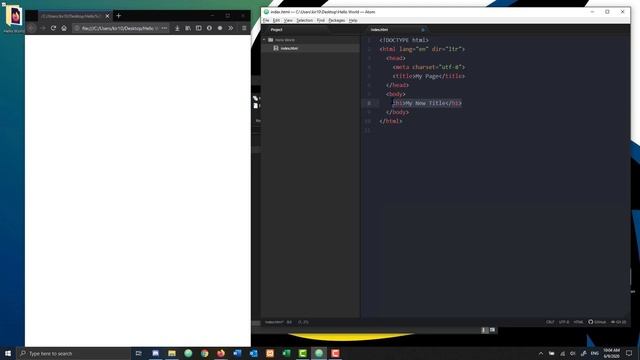The image size is (640, 360).
Task: Open Atom Find menu
Action: 321,20
